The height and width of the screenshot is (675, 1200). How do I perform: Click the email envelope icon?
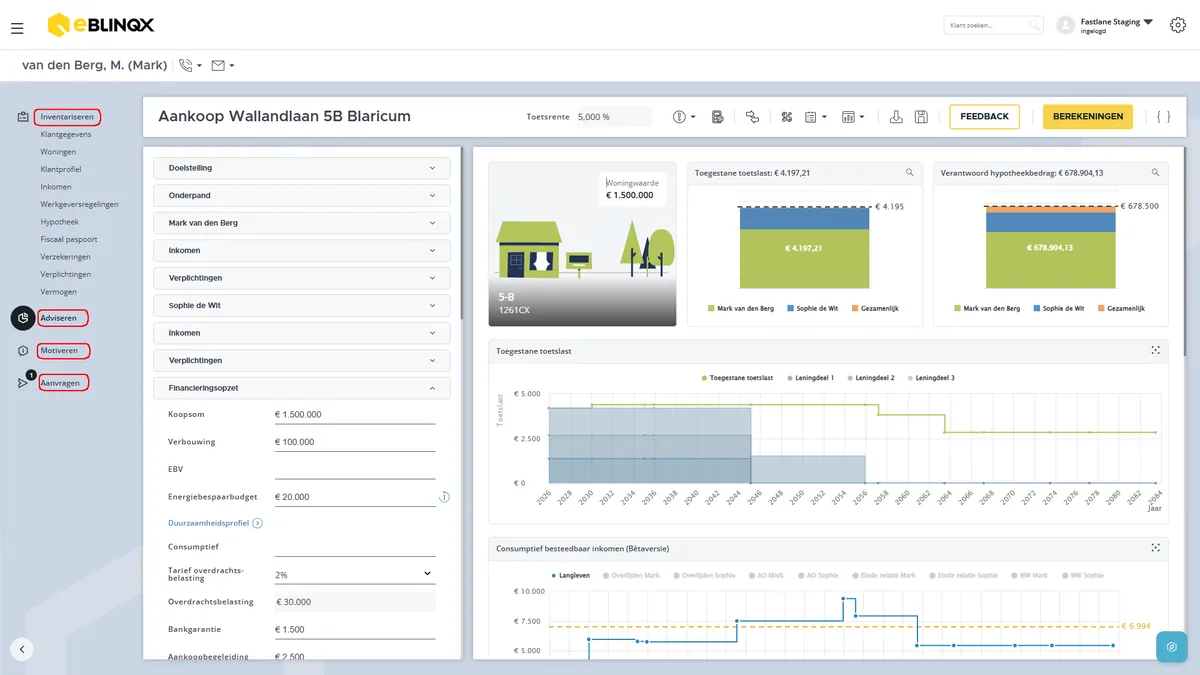(218, 66)
